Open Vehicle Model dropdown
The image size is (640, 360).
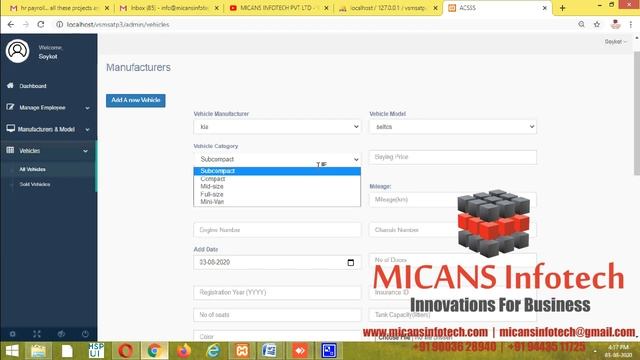[453, 127]
